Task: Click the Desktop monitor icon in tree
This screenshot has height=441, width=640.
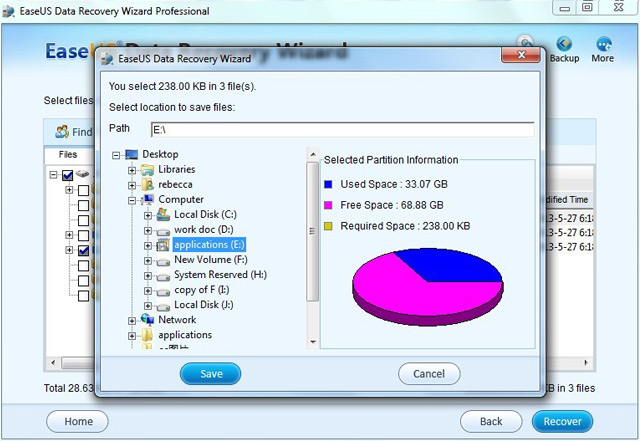Action: 131,154
